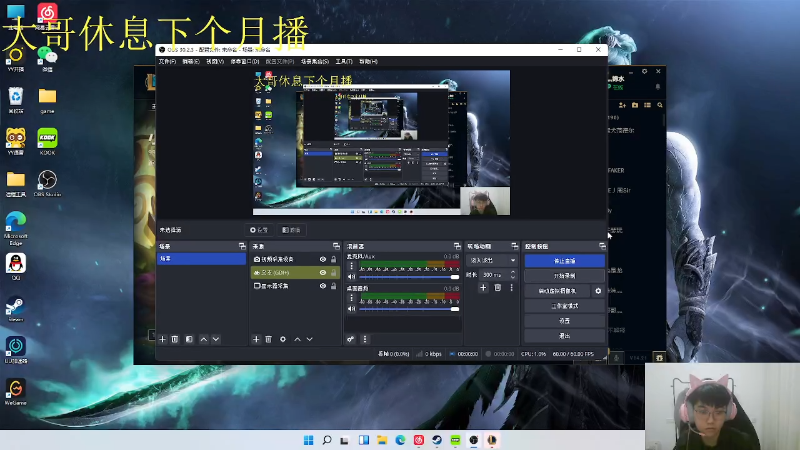The width and height of the screenshot is (800, 450).
Task: Add a new scene with the plus icon
Action: (163, 339)
